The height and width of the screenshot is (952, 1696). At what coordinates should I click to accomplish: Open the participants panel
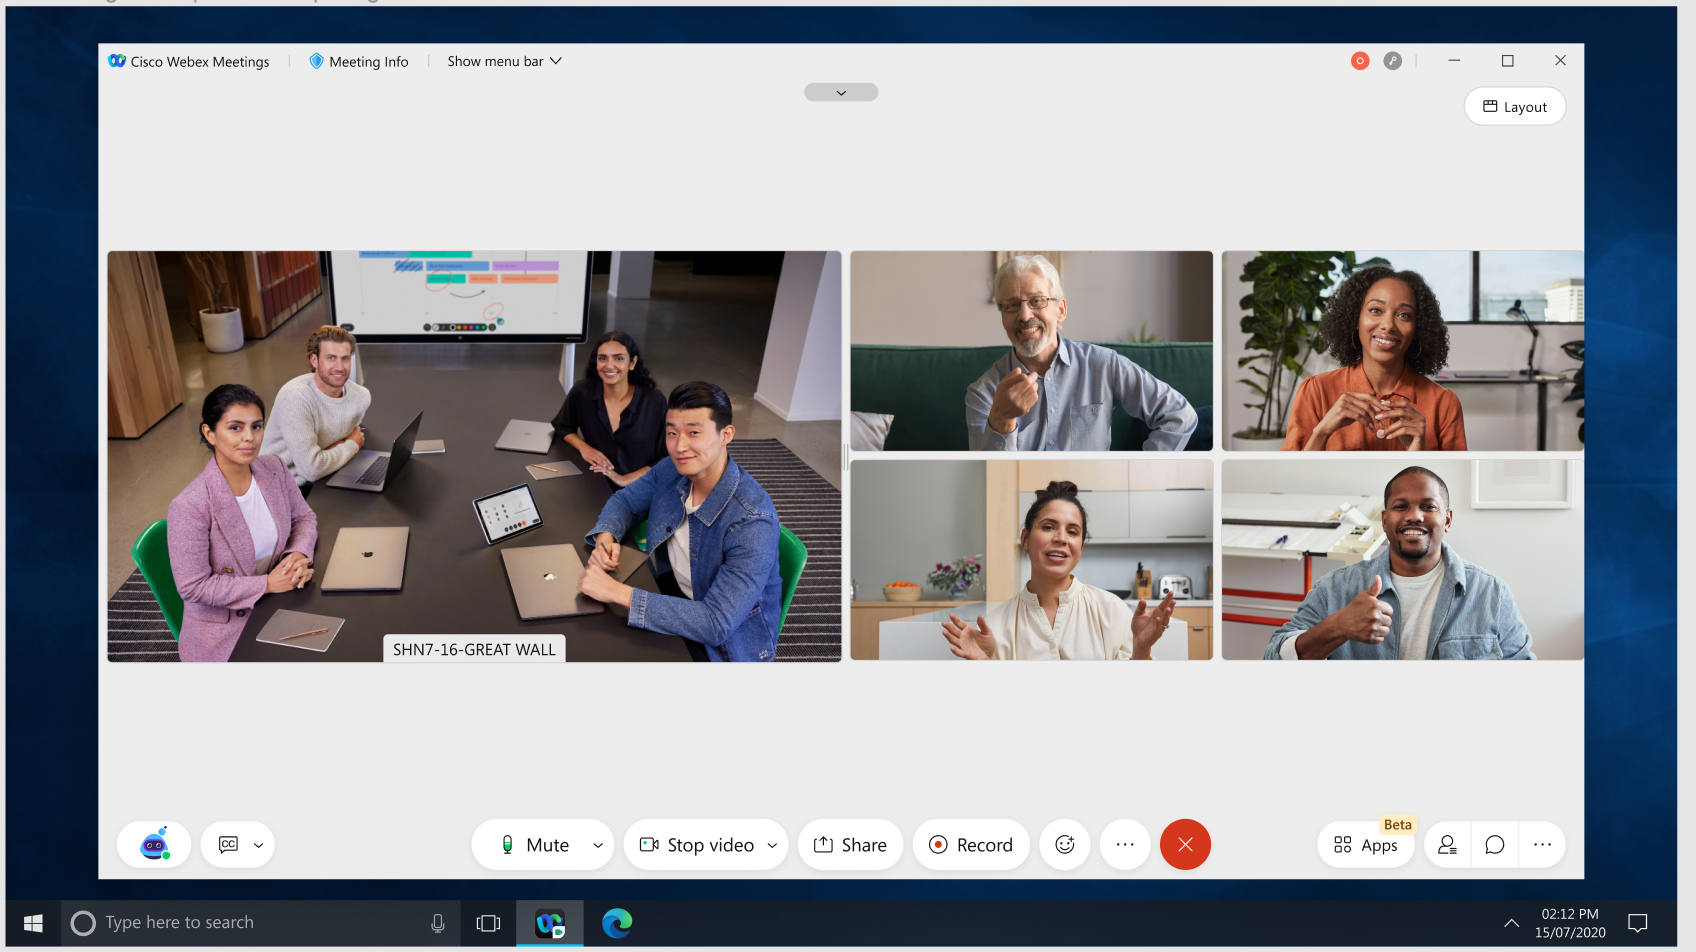(1447, 845)
